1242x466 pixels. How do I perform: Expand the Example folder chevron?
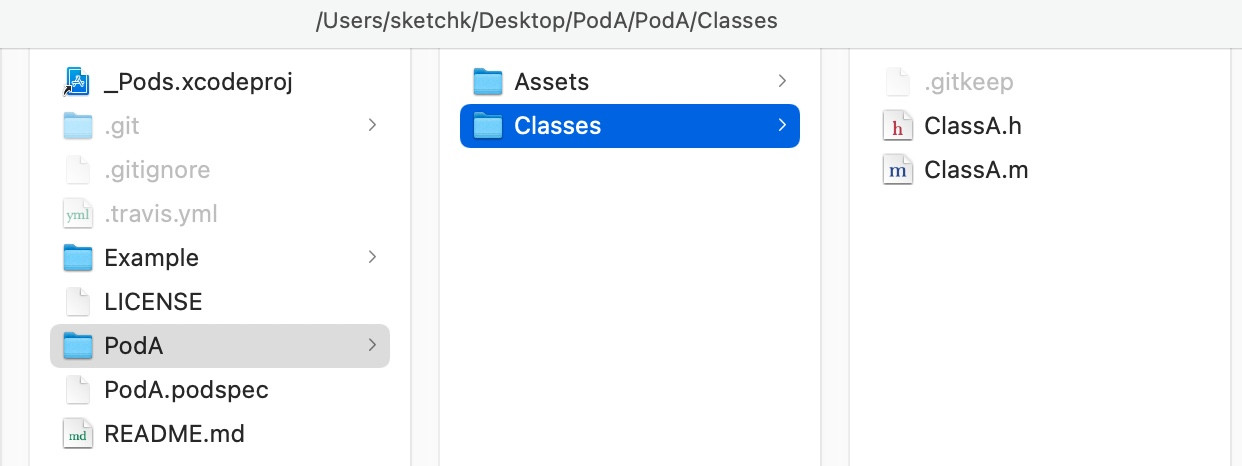372,258
